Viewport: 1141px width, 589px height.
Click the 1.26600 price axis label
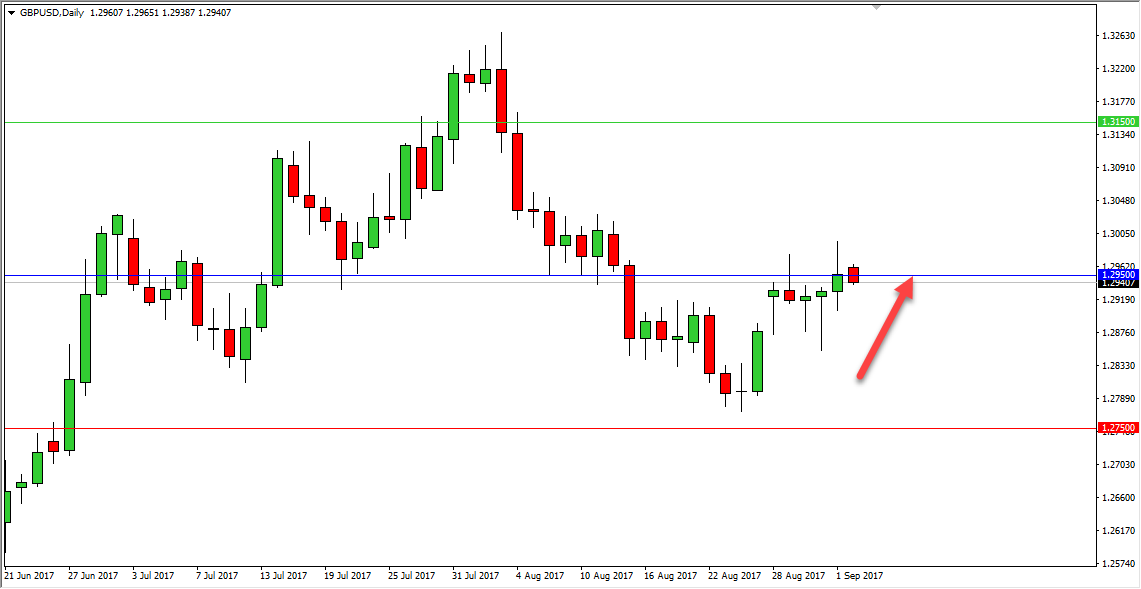coord(1118,497)
